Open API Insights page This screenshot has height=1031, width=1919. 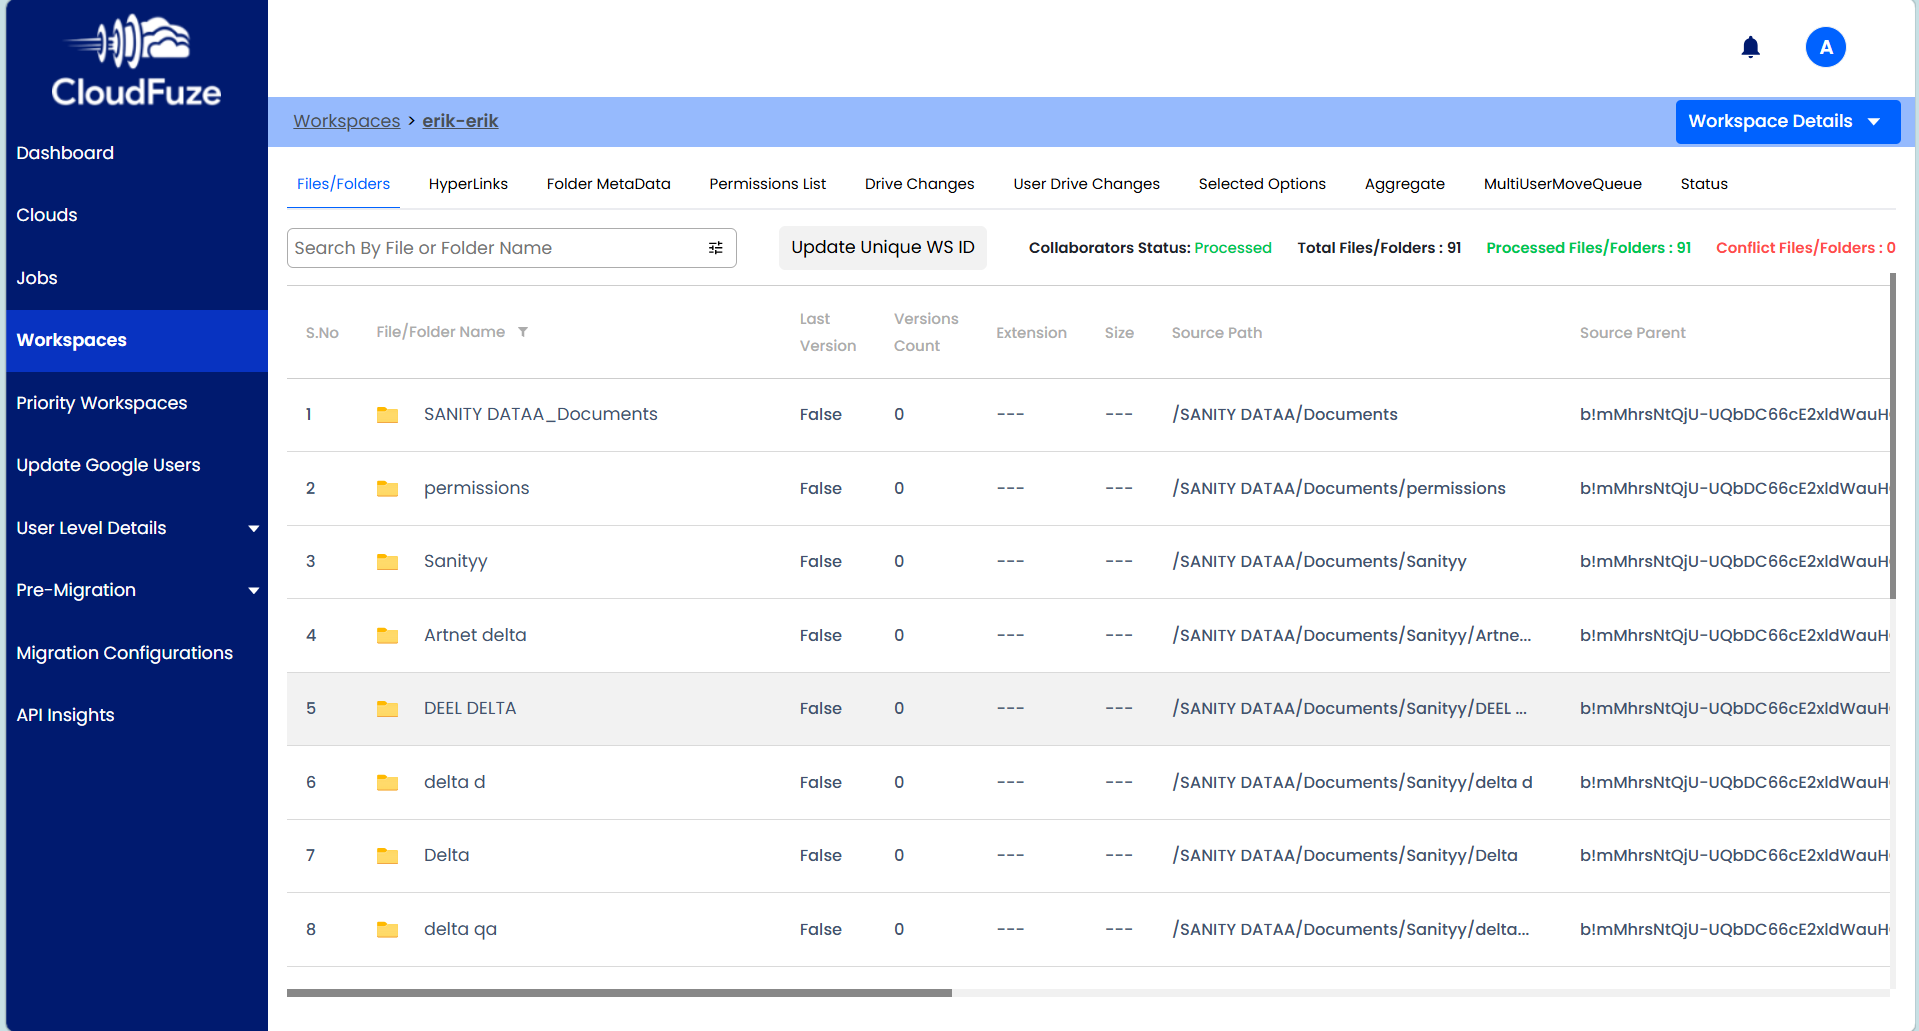tap(66, 715)
